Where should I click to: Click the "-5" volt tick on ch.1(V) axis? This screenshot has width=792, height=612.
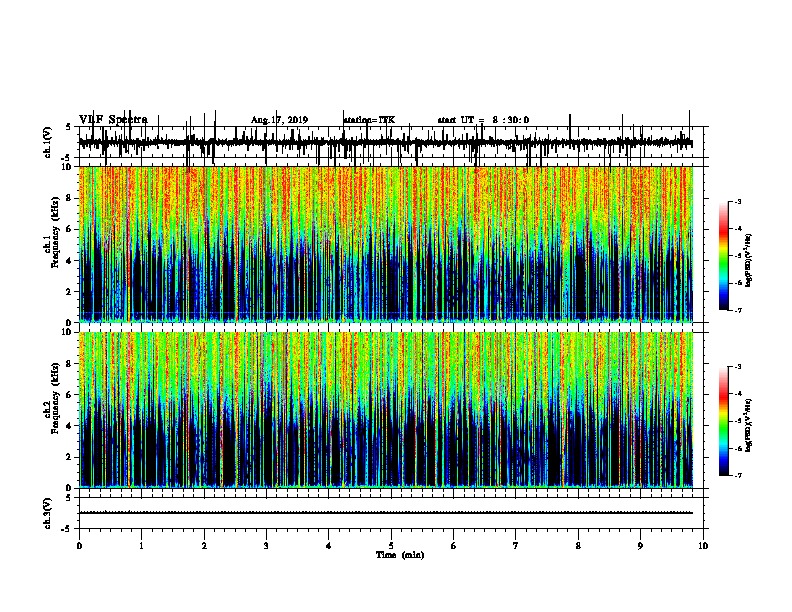pos(67,158)
